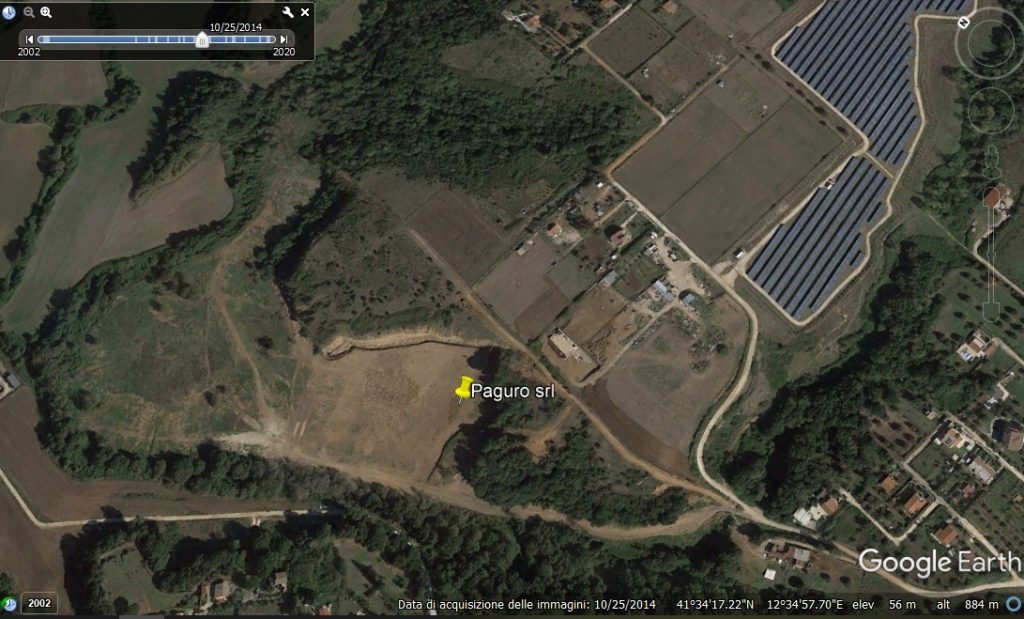Open time slider options wrench

287,12
